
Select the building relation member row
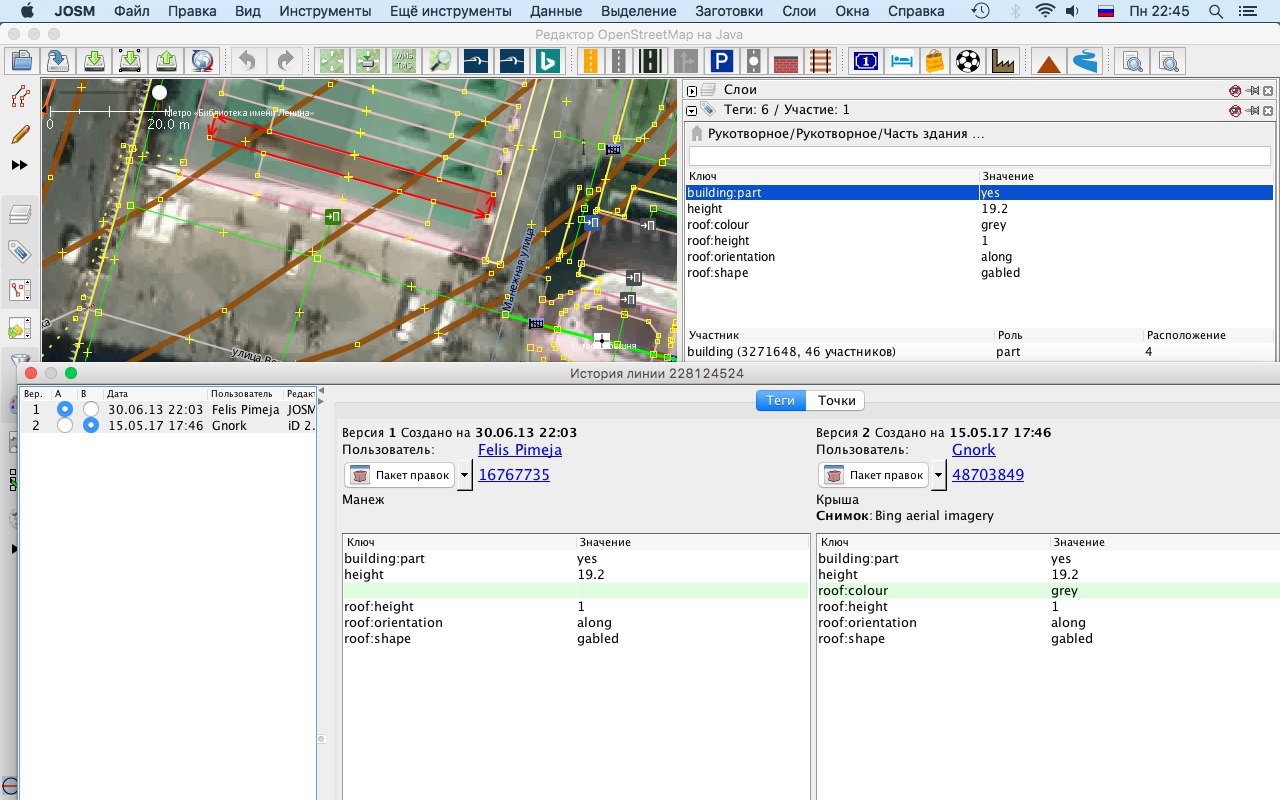(x=980, y=352)
